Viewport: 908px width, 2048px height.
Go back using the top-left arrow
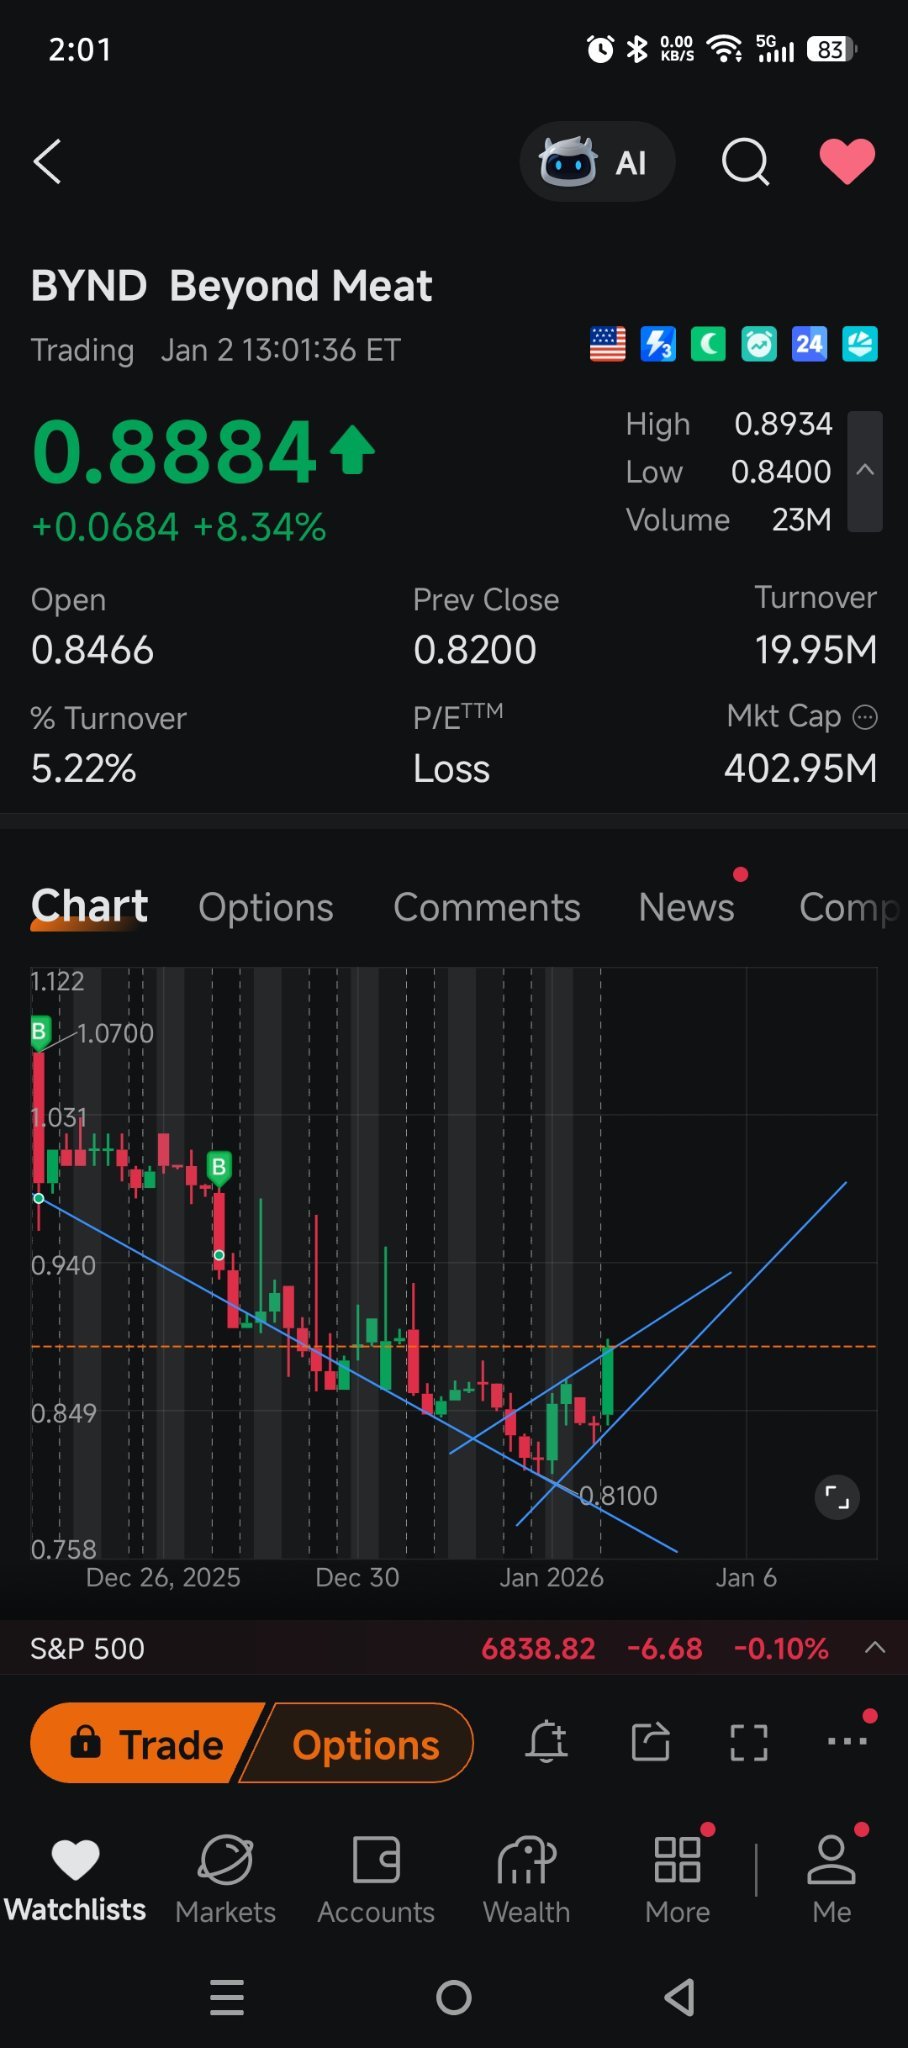(x=48, y=161)
